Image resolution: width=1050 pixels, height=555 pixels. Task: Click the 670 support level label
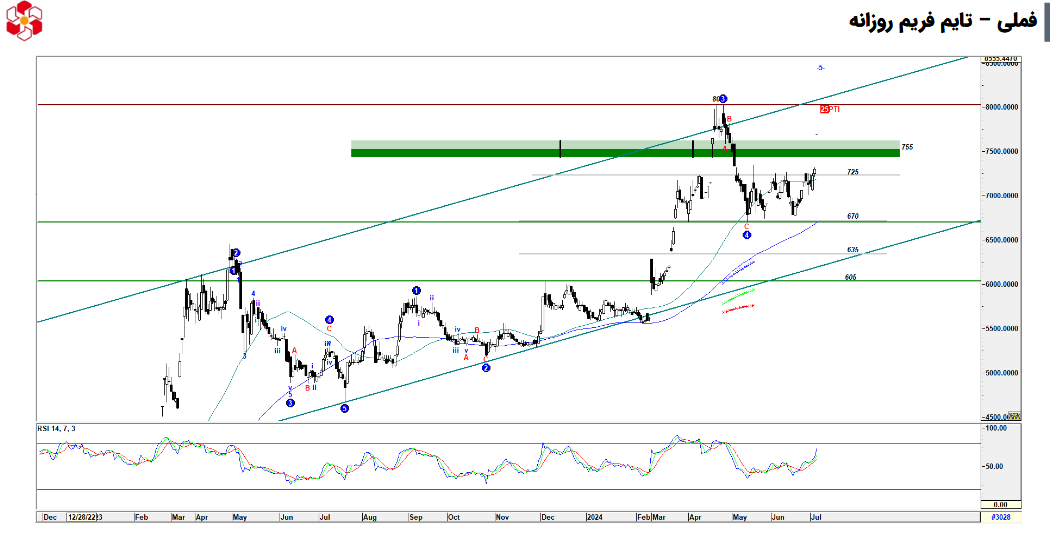pyautogui.click(x=853, y=216)
